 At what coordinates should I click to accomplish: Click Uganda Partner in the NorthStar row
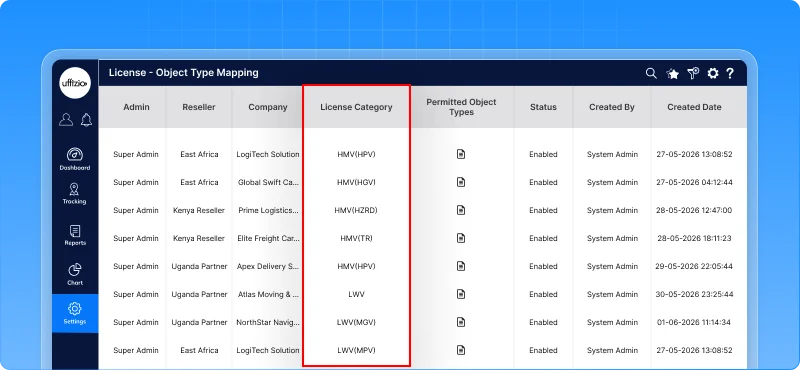[199, 323]
